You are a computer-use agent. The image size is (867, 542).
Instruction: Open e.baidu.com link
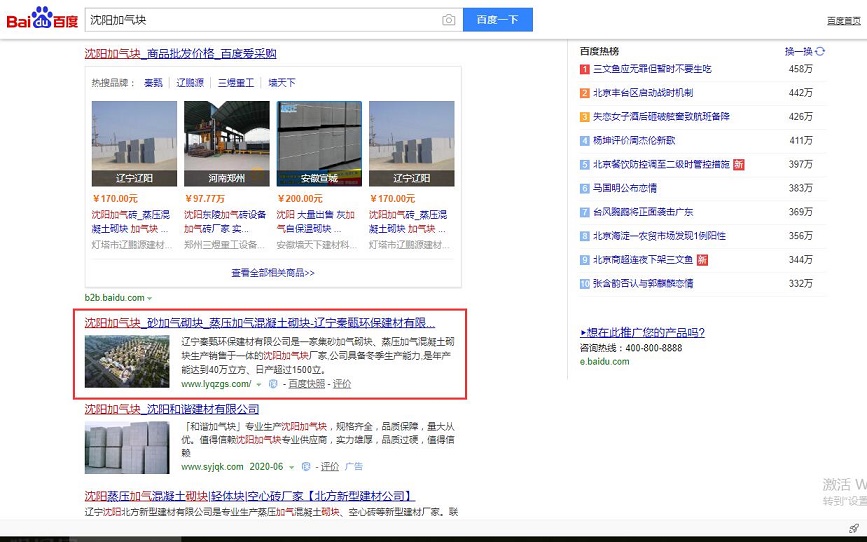pyautogui.click(x=604, y=362)
